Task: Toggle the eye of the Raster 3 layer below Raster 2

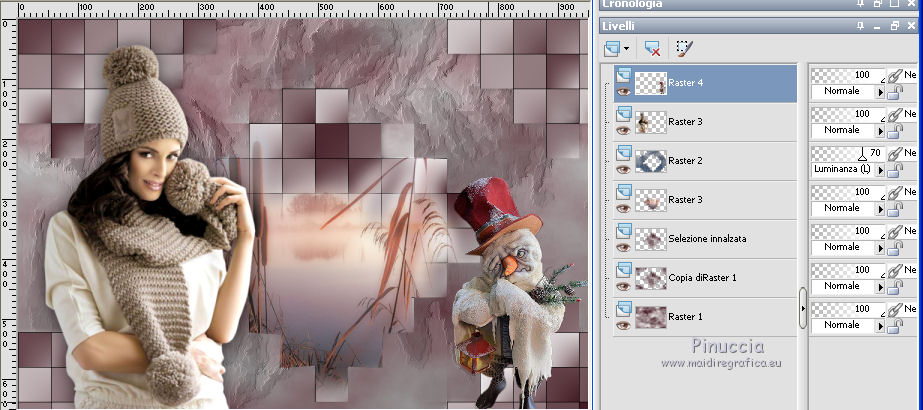Action: [623, 208]
